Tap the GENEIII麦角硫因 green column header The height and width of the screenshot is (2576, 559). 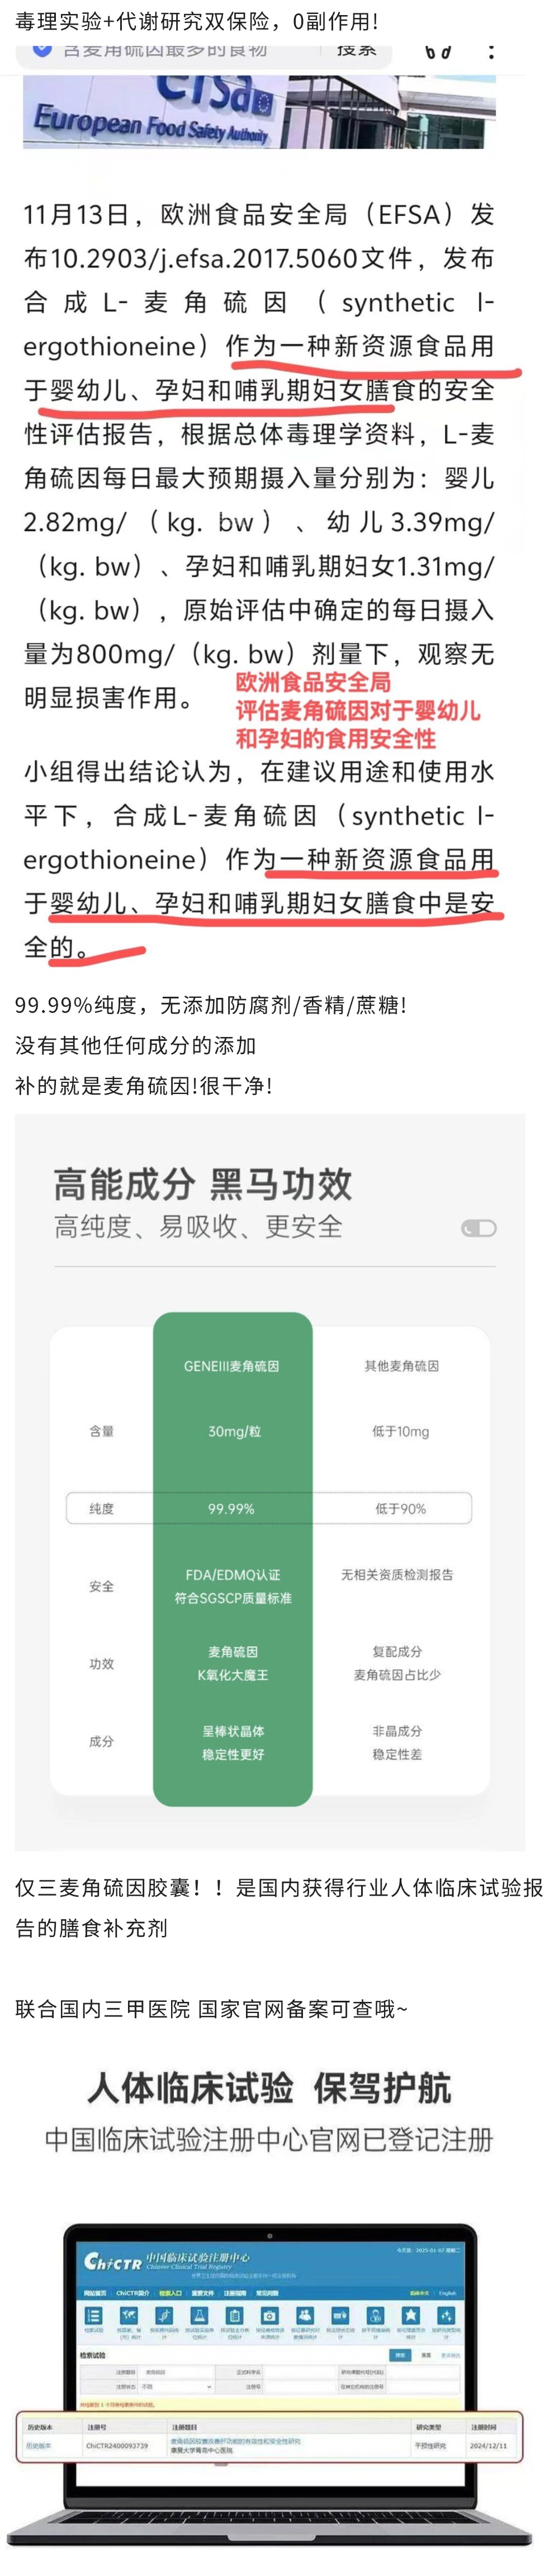[x=232, y=1366]
